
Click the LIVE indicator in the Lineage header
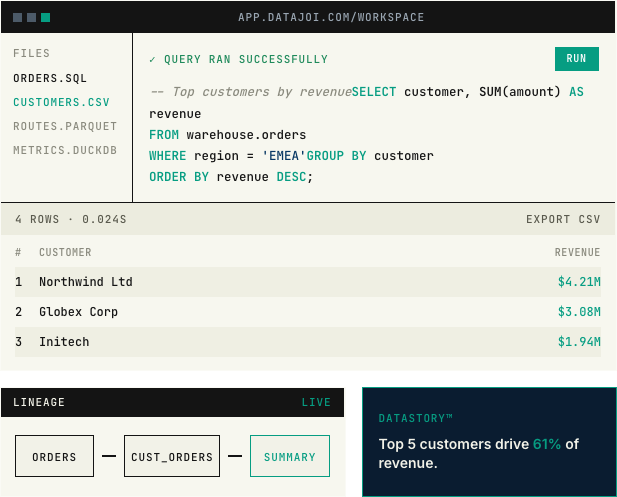(316, 402)
